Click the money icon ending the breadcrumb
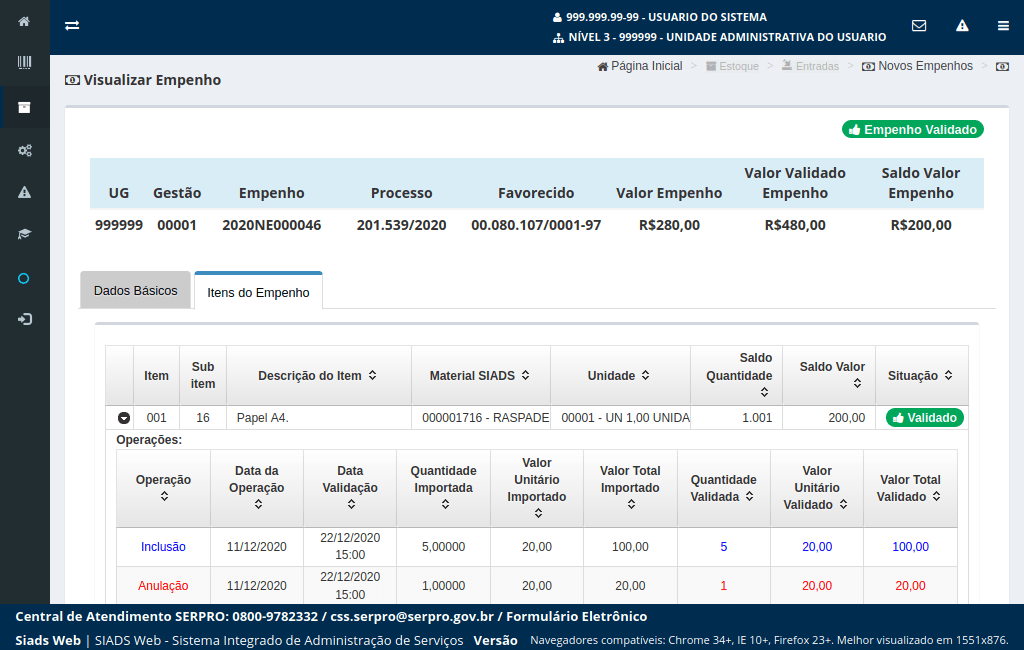1024x650 pixels. (x=1002, y=67)
